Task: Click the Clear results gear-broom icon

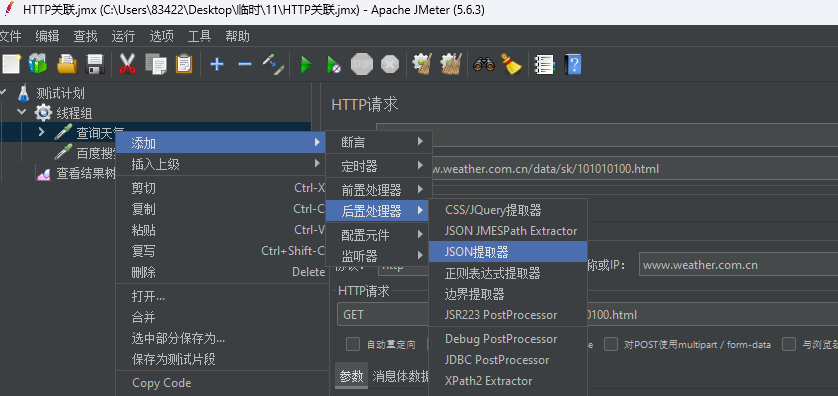Action: coord(422,65)
